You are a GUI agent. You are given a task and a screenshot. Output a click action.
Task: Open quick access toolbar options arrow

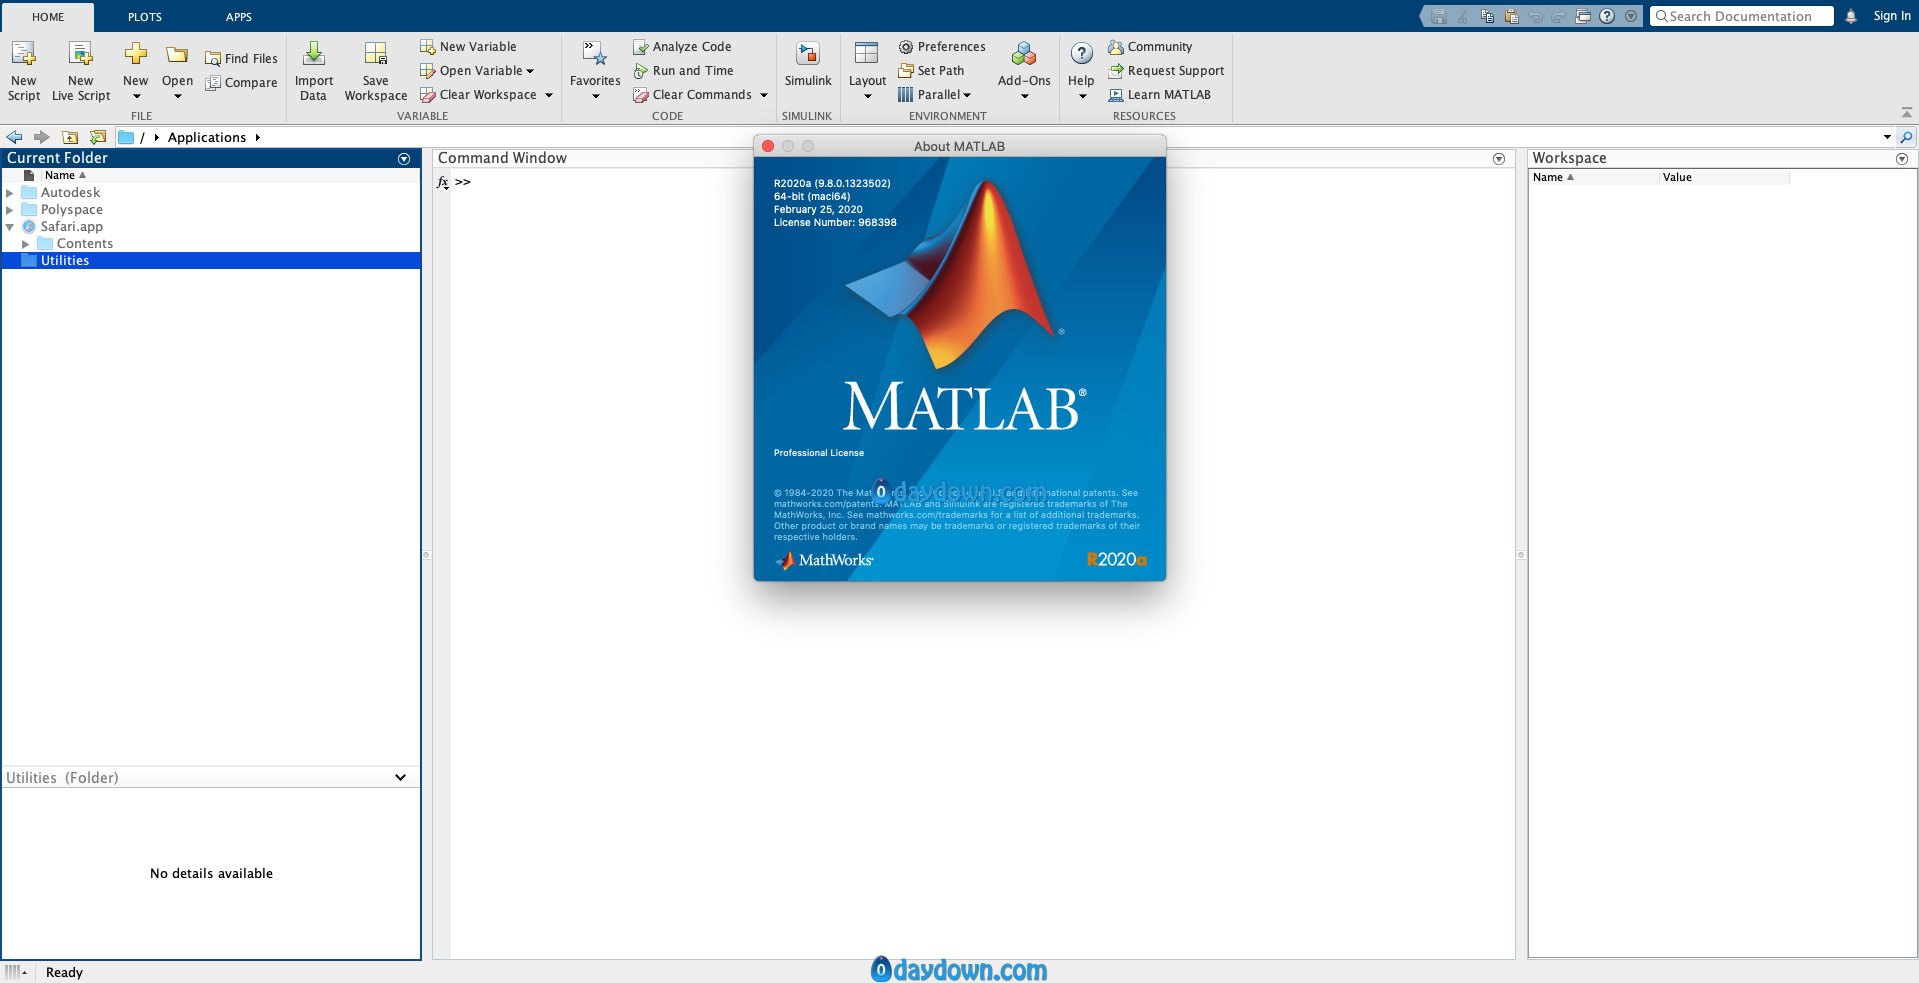[x=1631, y=16]
